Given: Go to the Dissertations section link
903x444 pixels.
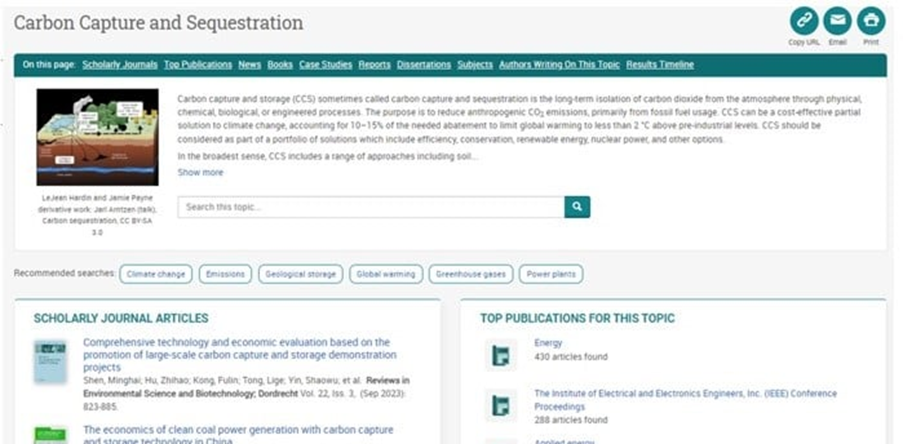Looking at the screenshot, I should 424,65.
